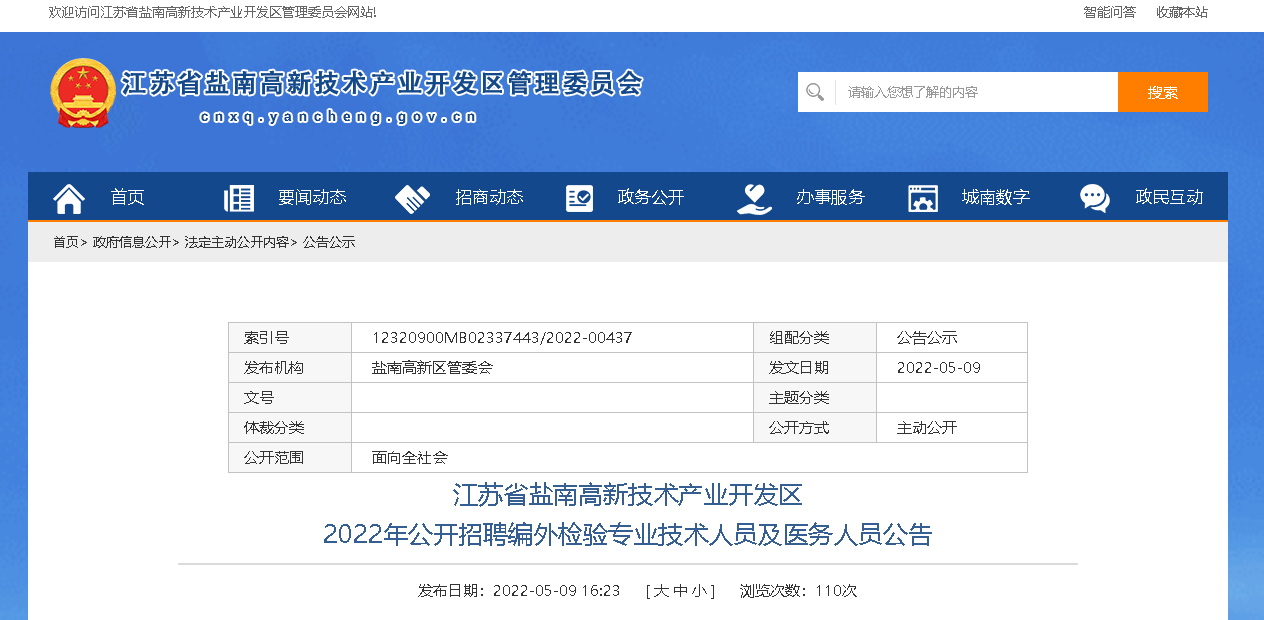Click the 盐南高新区管委会 cell
Image resolution: width=1264 pixels, height=620 pixels.
click(x=553, y=368)
